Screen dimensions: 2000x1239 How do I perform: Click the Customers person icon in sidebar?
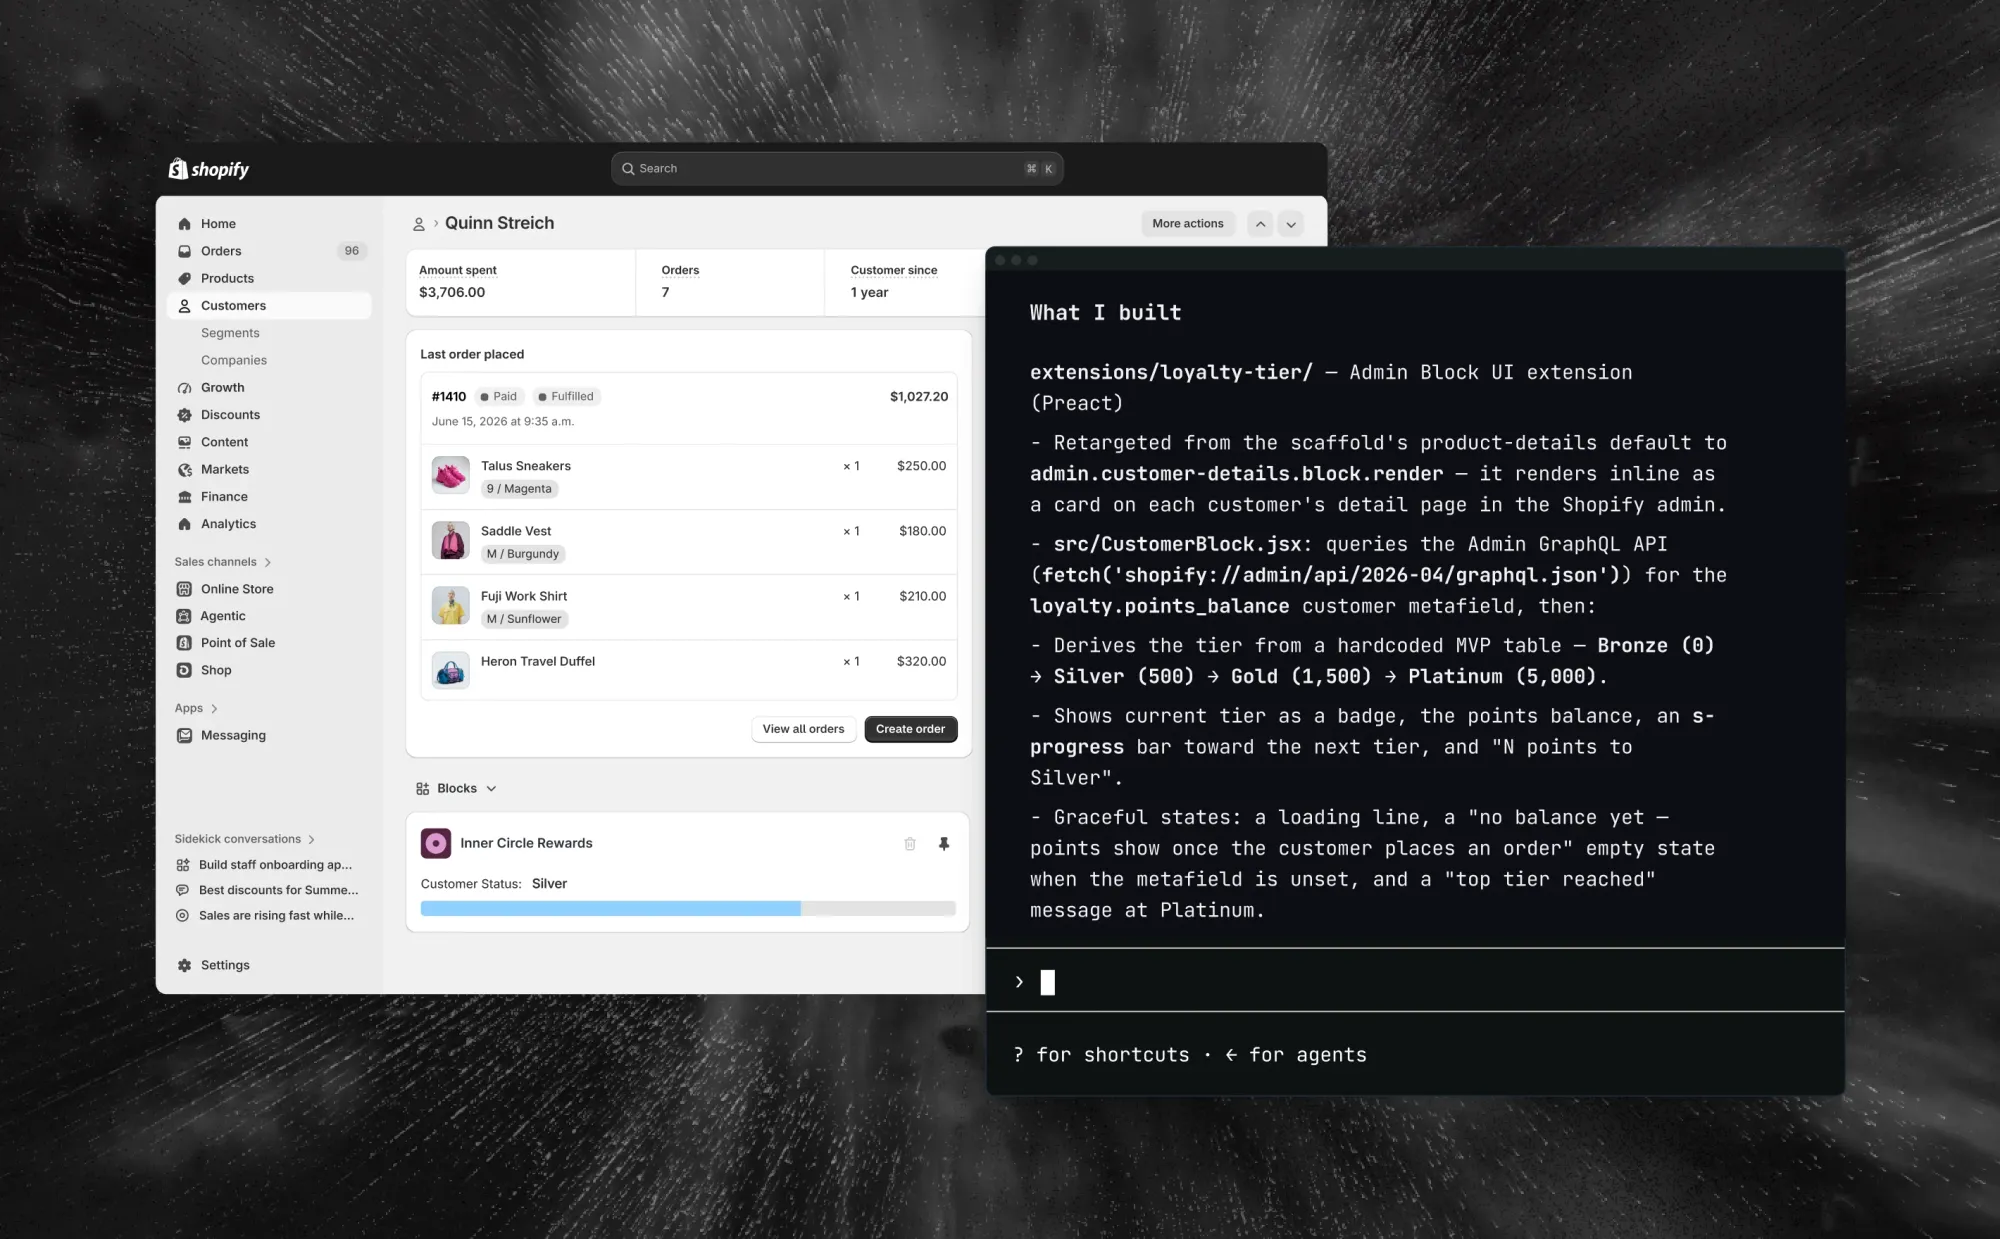pyautogui.click(x=184, y=306)
